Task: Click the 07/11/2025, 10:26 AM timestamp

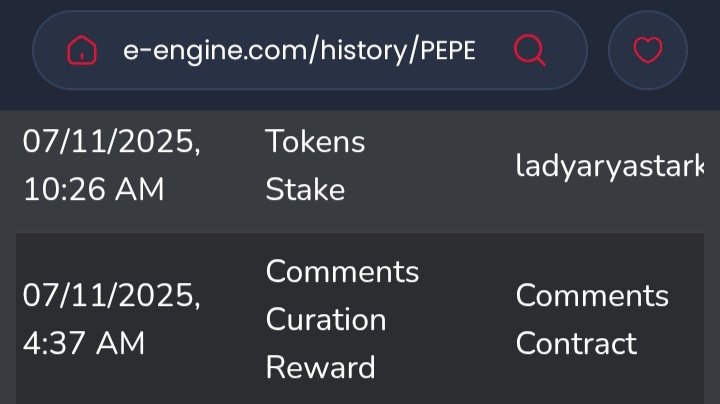Action: [x=112, y=165]
